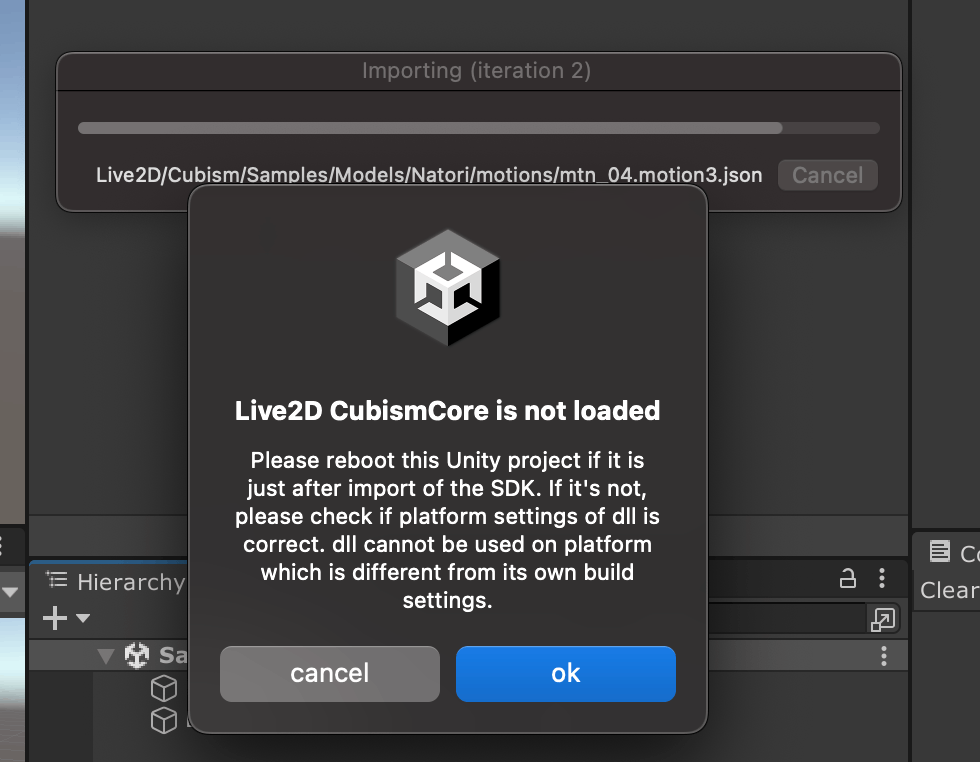The width and height of the screenshot is (980, 762).
Task: Toggle the Hierarchy panel lock
Action: pyautogui.click(x=848, y=578)
